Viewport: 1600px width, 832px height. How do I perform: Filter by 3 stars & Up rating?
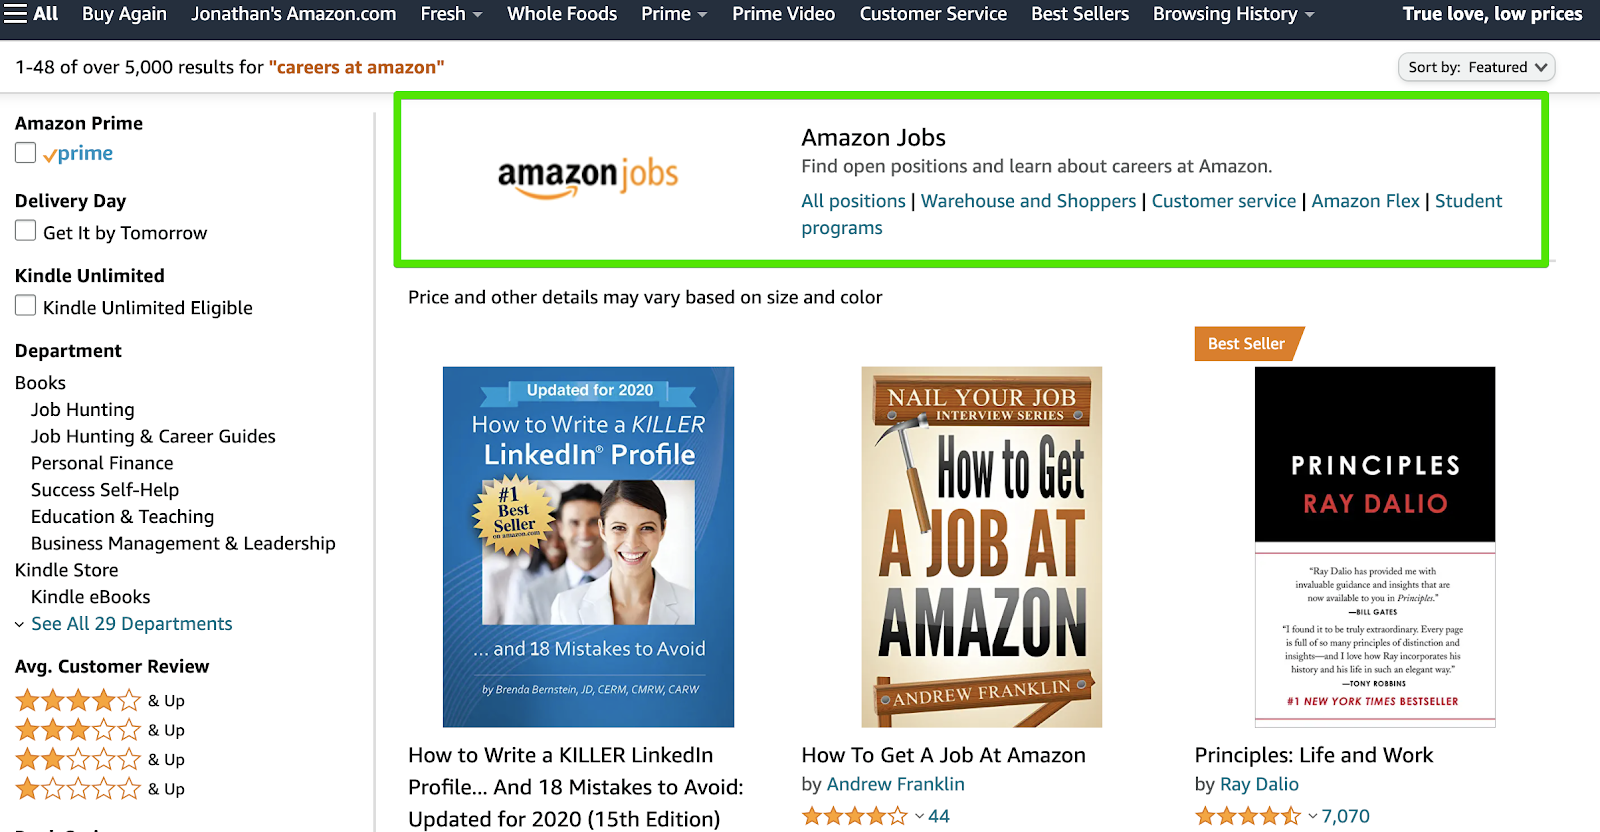100,730
